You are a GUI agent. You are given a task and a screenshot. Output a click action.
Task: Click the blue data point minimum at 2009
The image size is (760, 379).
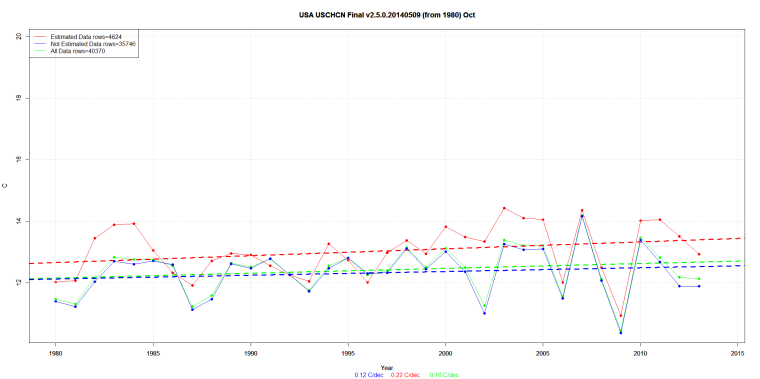point(621,333)
